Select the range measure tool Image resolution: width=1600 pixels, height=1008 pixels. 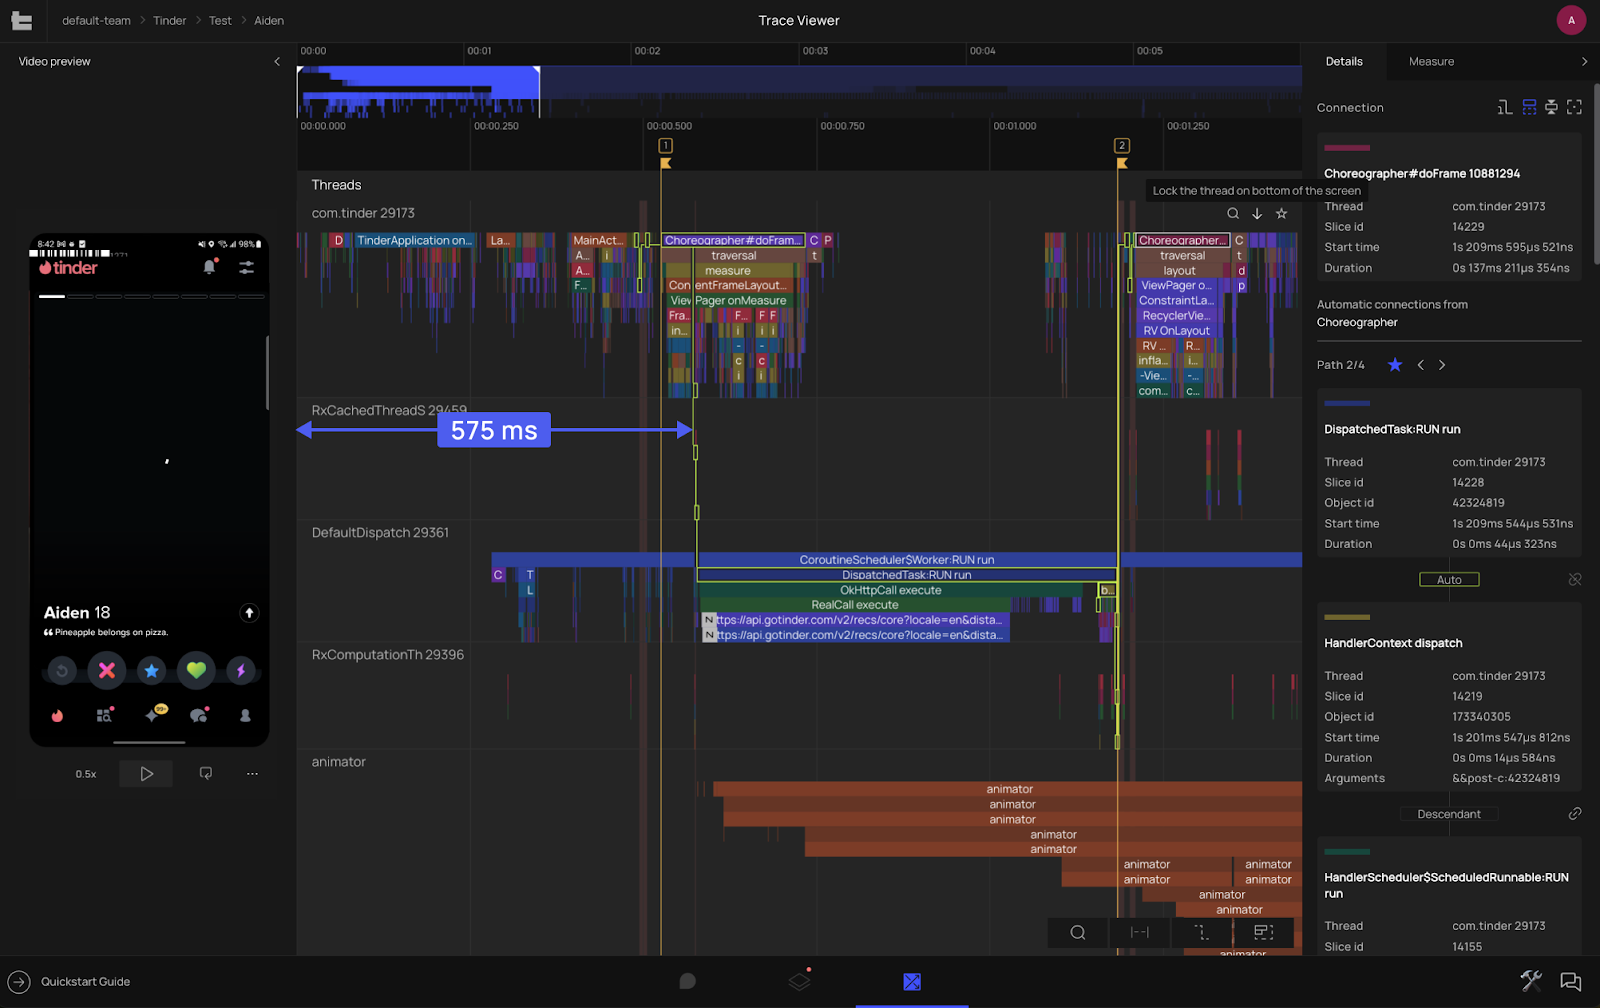coord(1139,932)
